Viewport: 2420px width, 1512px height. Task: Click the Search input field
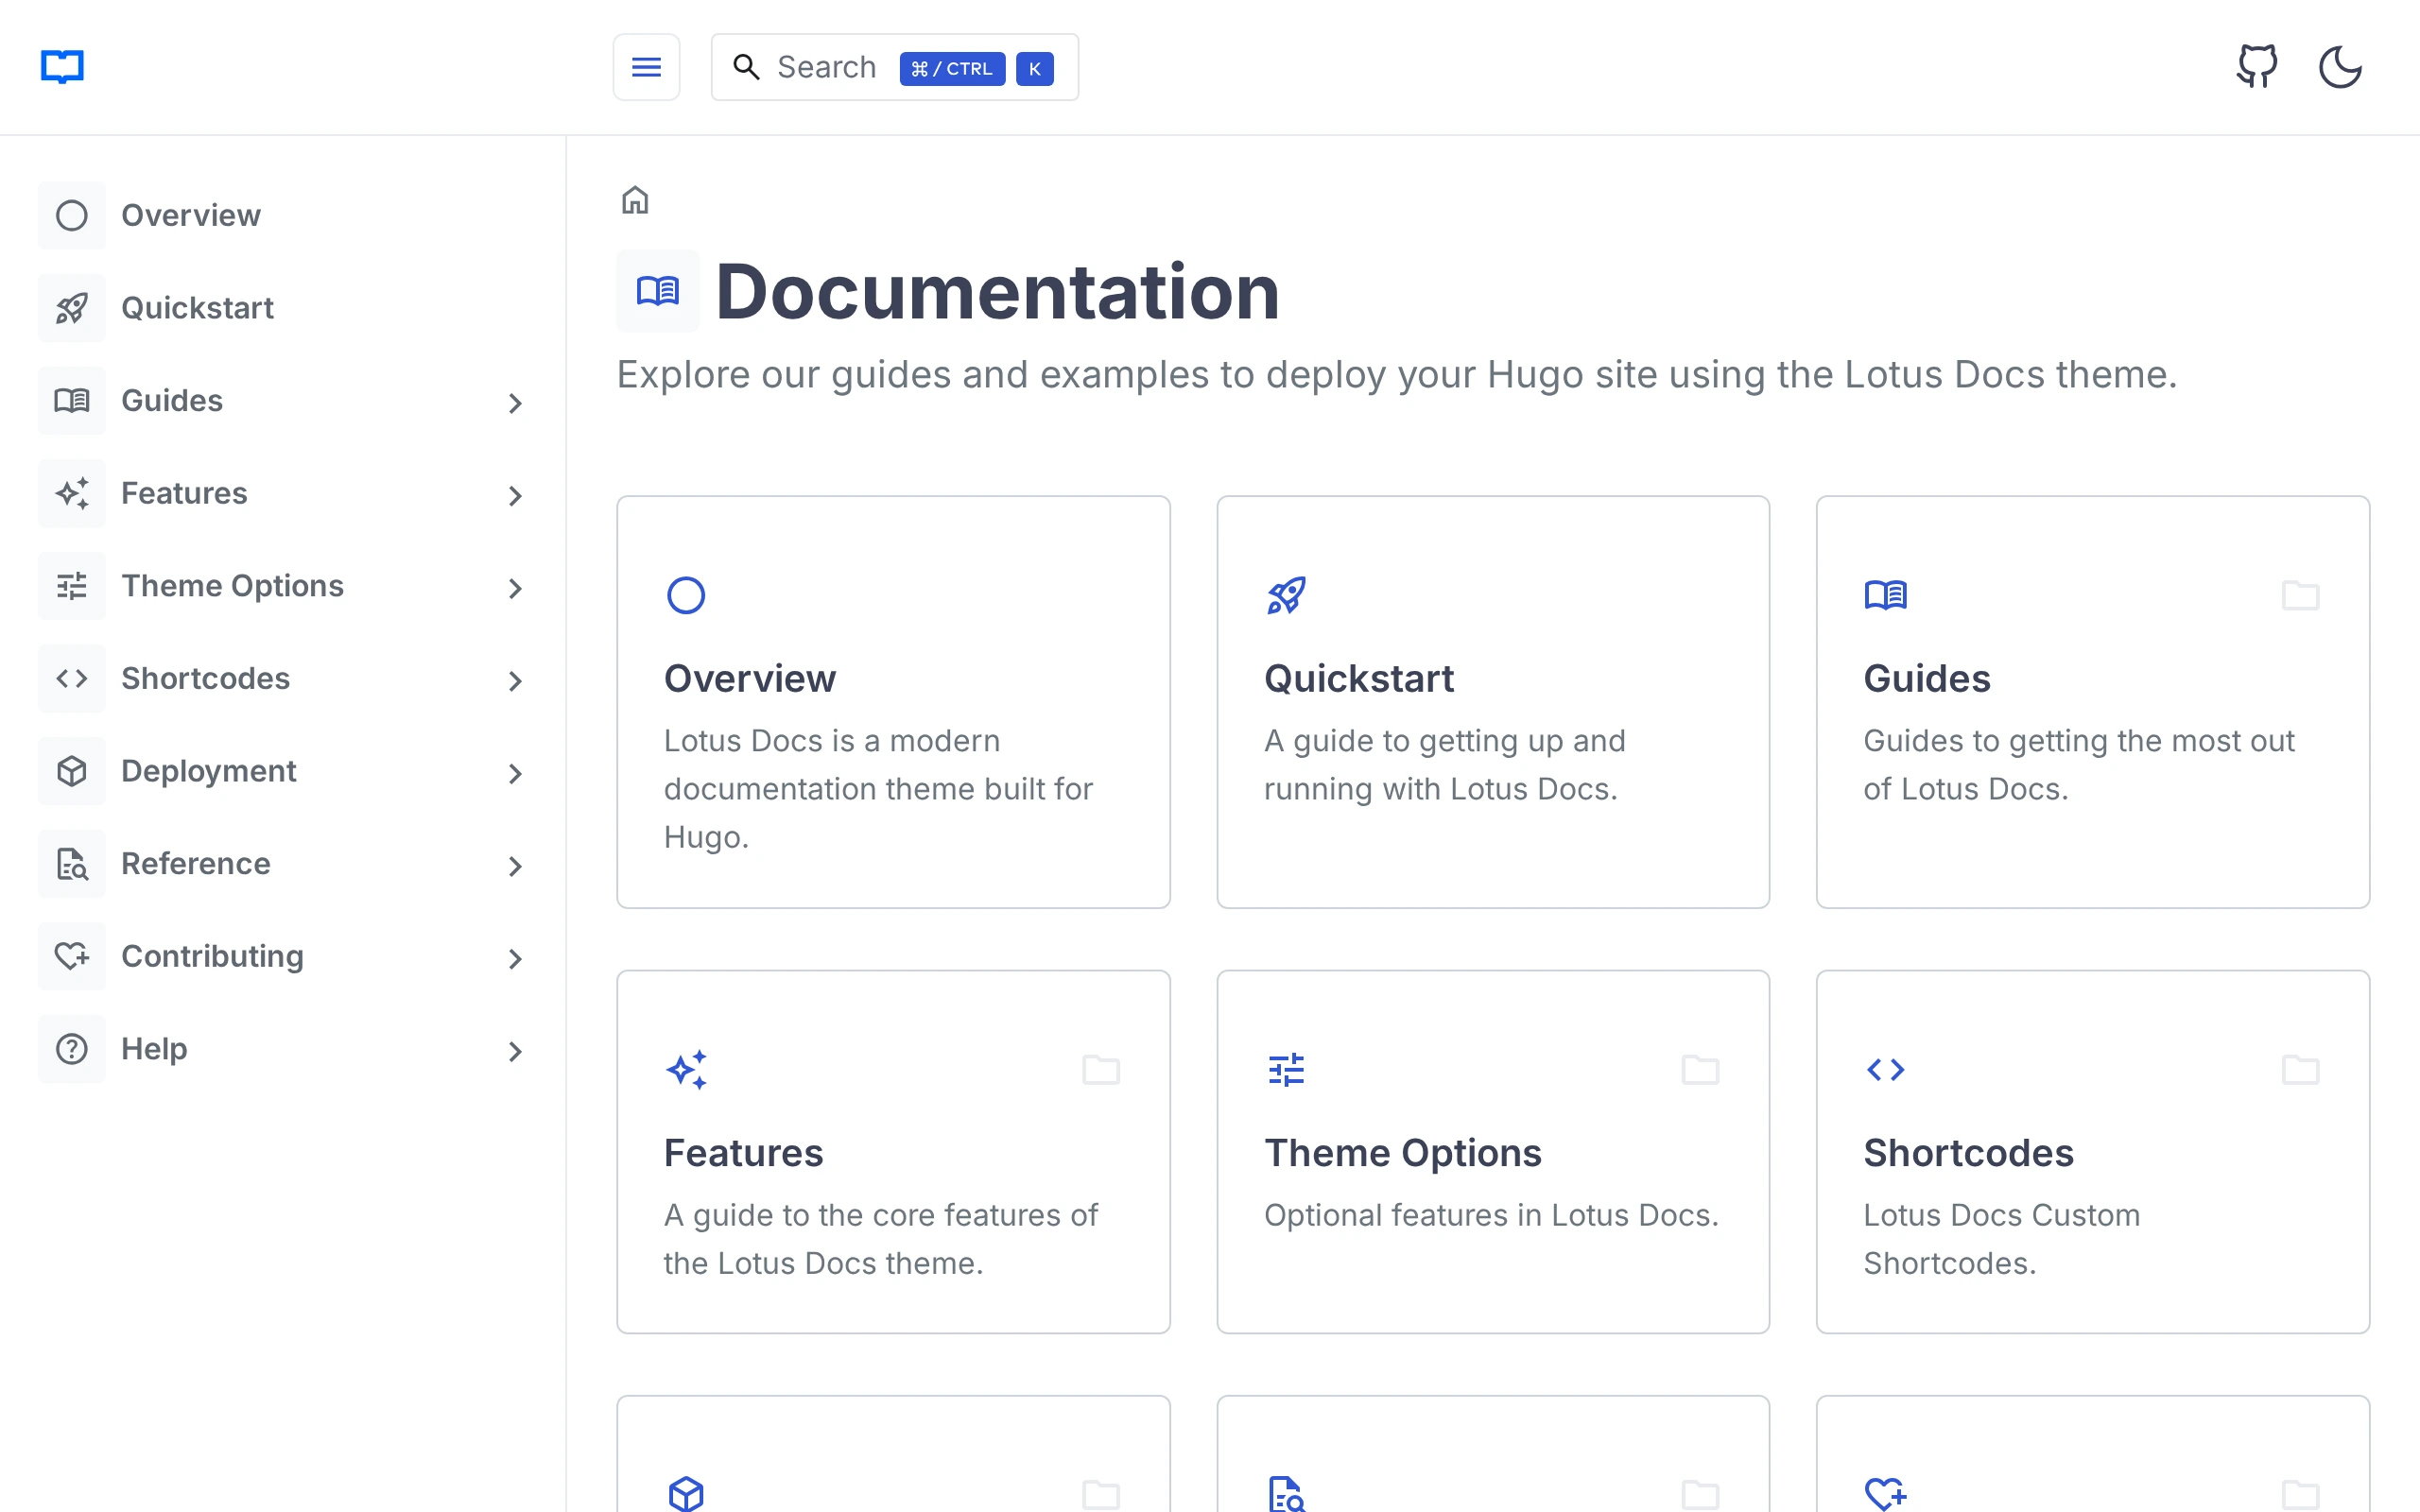pyautogui.click(x=894, y=67)
